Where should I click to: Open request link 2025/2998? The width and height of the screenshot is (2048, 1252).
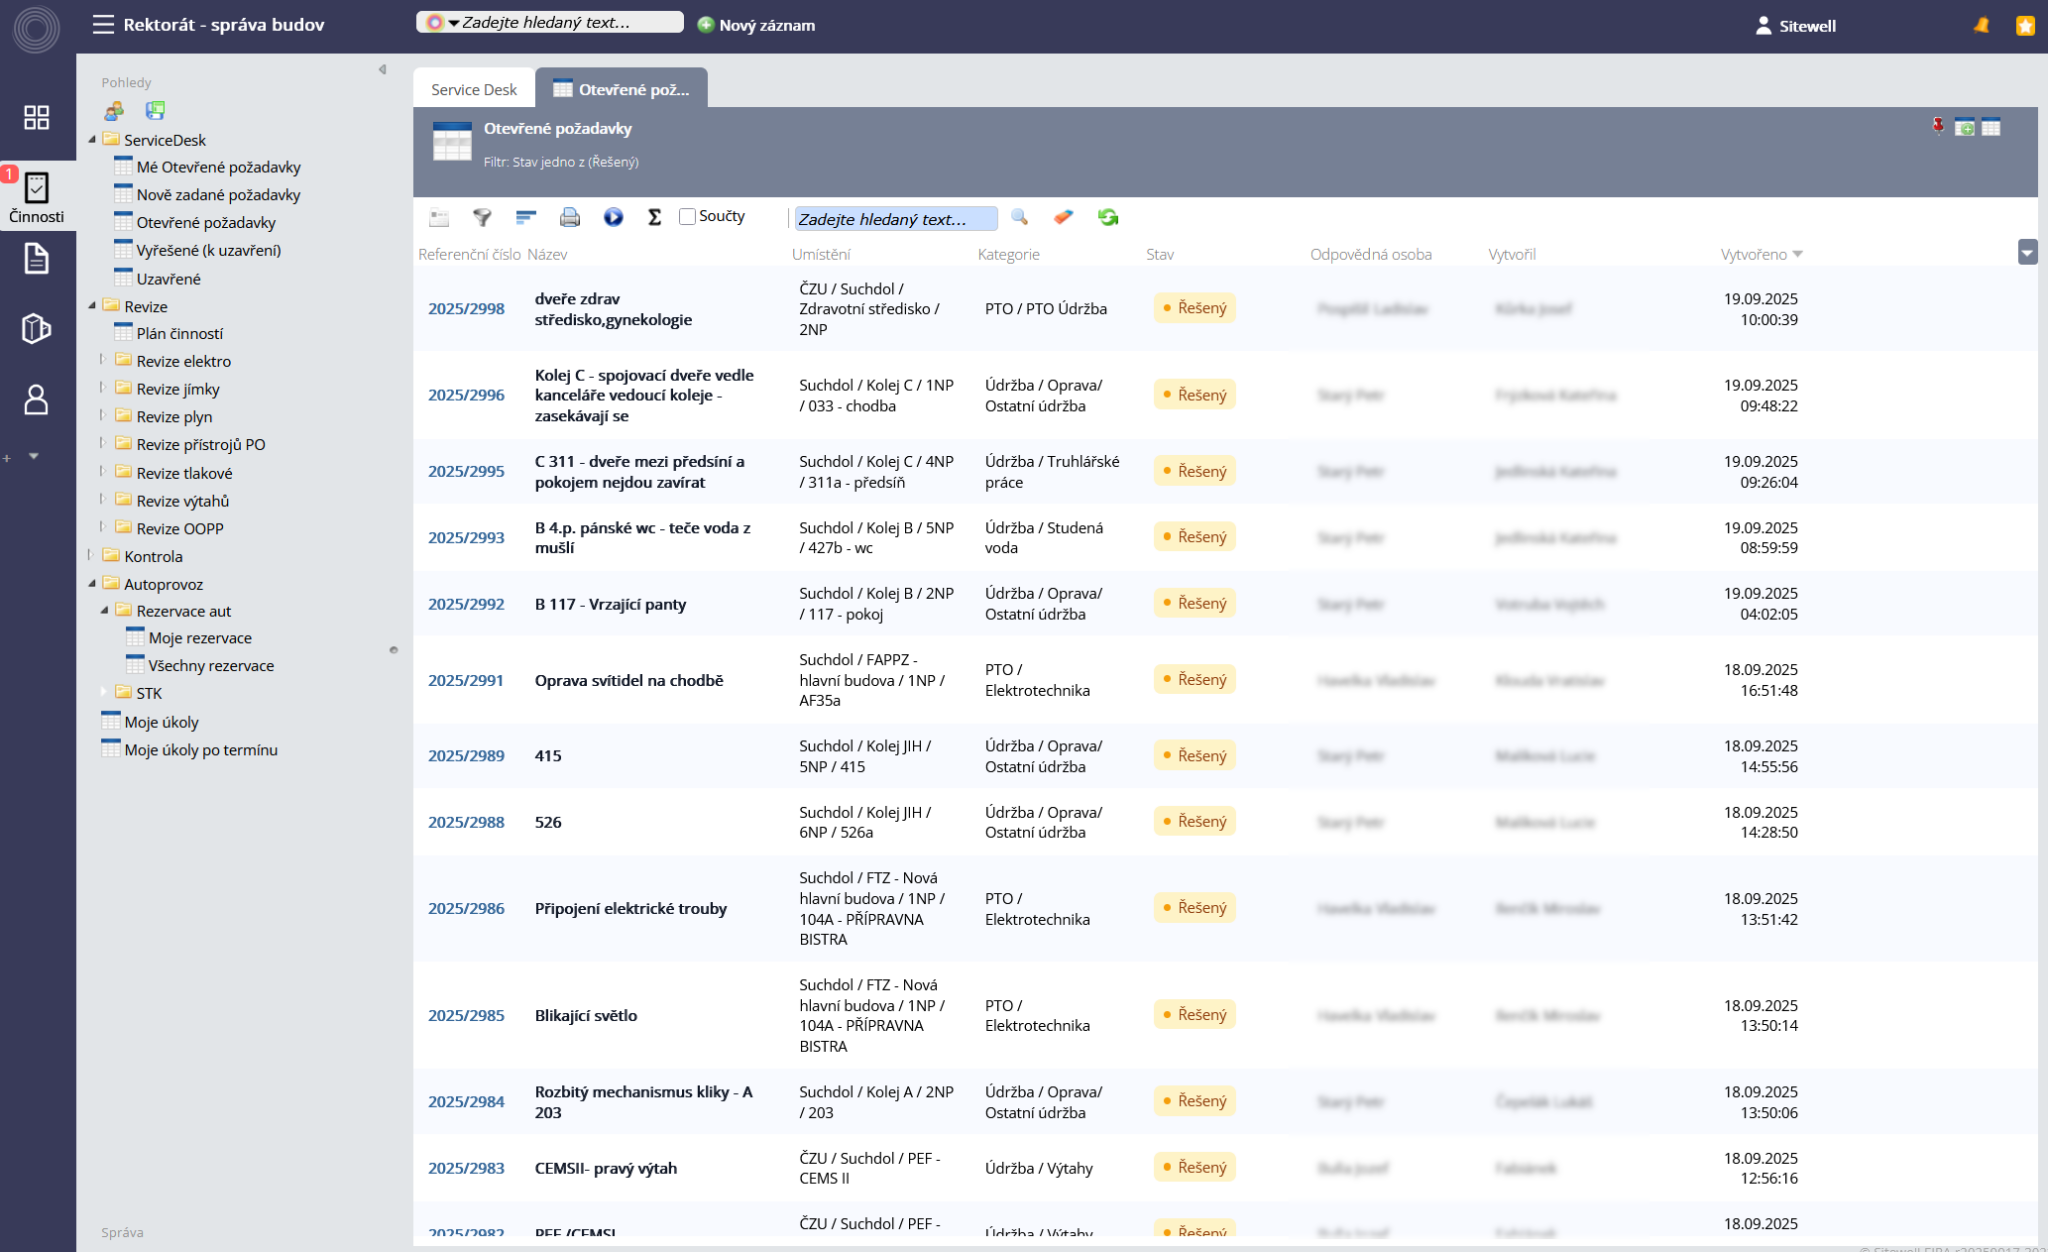(x=466, y=309)
